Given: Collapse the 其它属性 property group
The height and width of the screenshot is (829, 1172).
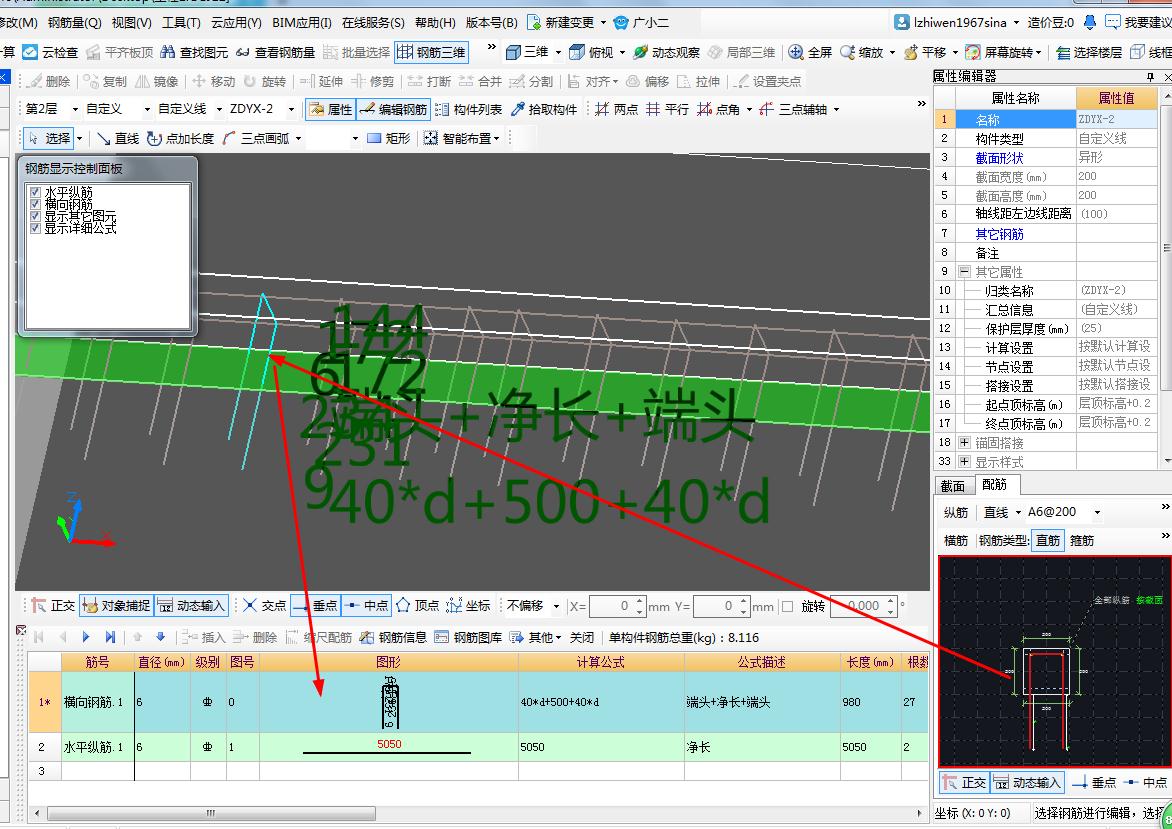Looking at the screenshot, I should point(964,271).
